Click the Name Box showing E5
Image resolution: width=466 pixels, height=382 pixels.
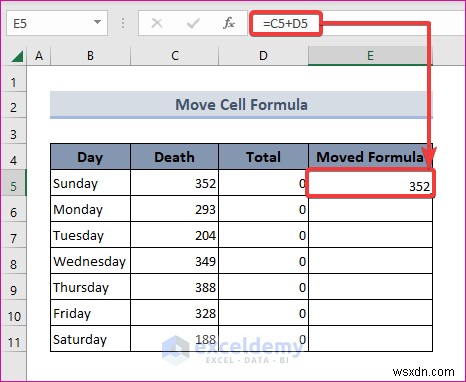pos(57,23)
